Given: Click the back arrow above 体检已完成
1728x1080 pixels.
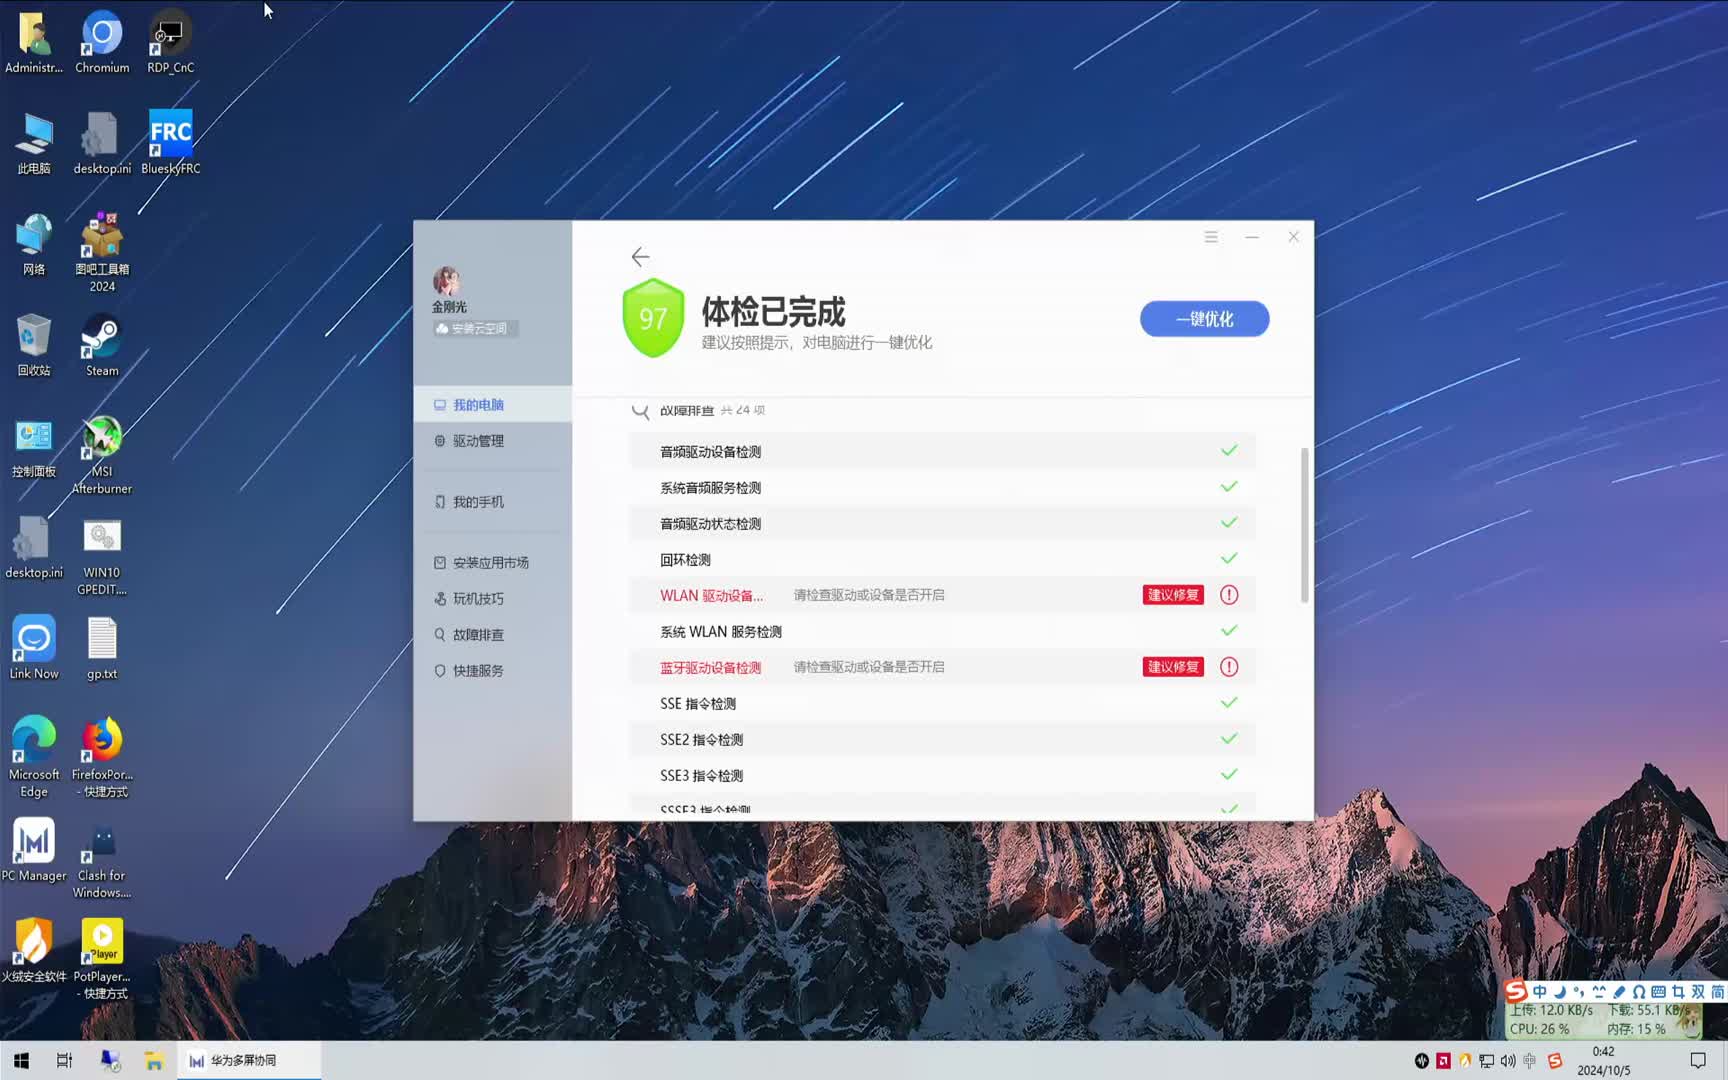Looking at the screenshot, I should pos(640,257).
